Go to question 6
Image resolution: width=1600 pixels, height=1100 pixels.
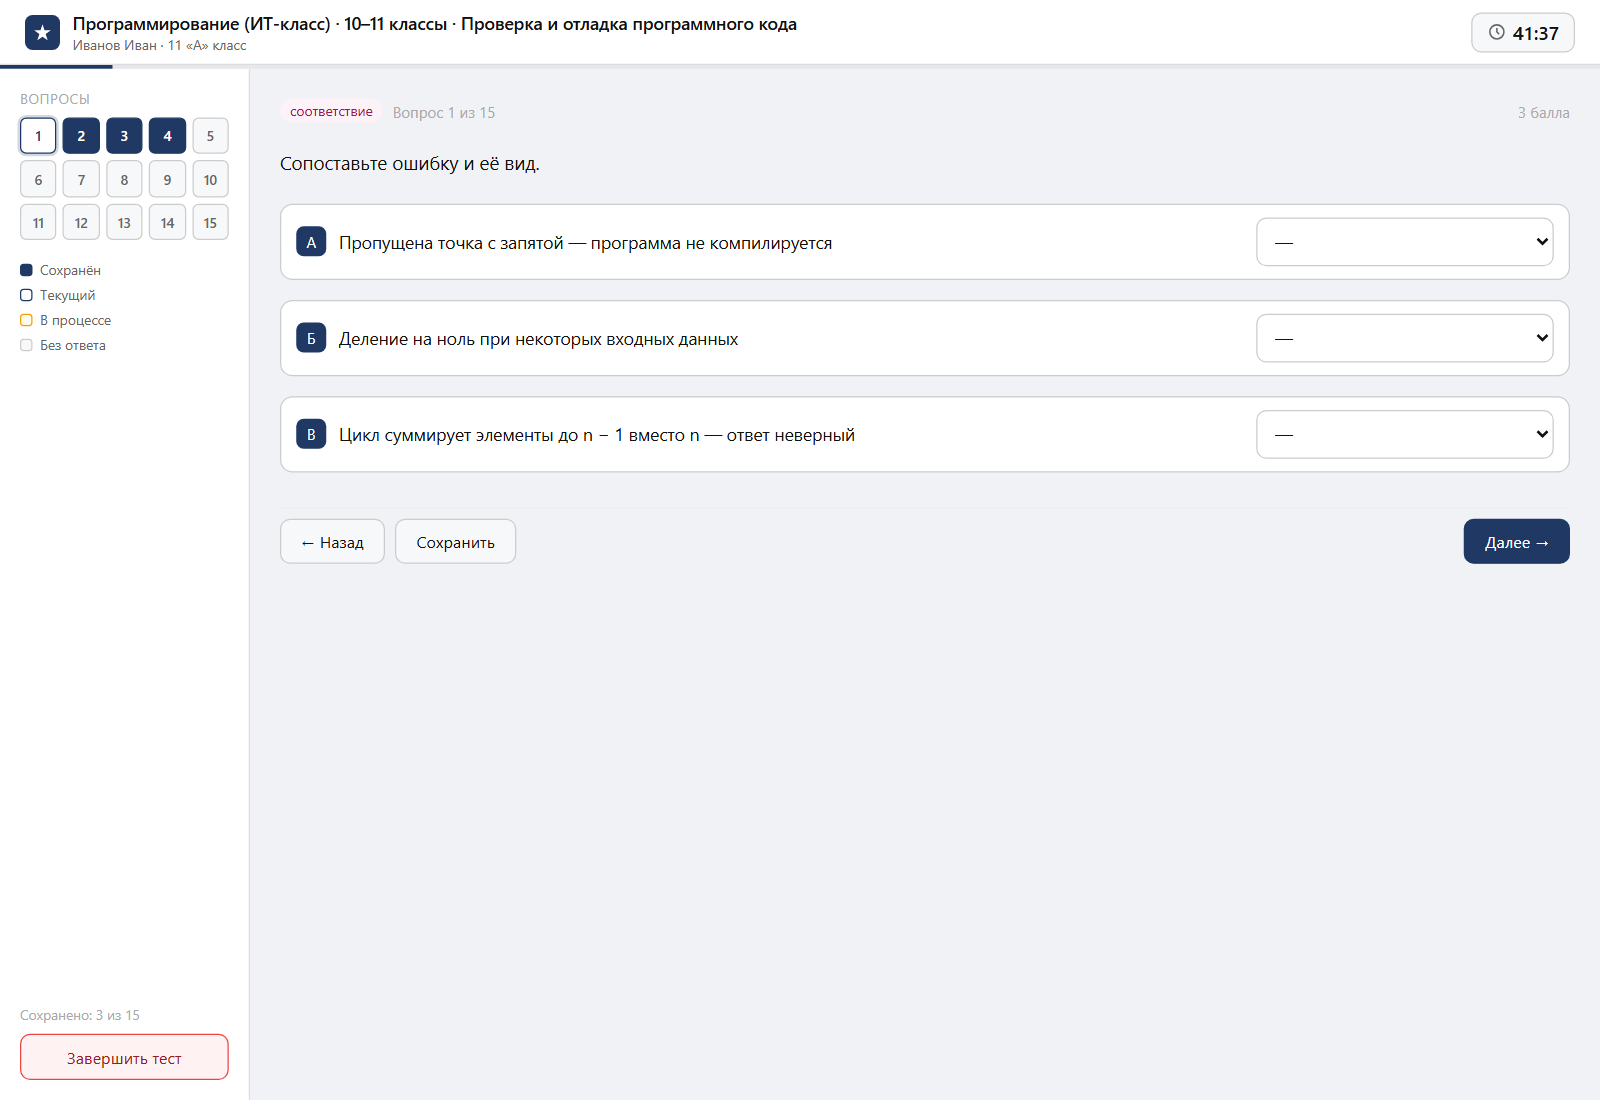click(38, 180)
